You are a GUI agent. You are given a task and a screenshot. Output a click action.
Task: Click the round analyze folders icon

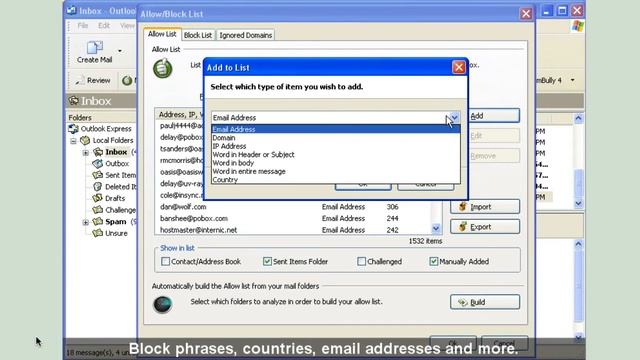tap(163, 304)
